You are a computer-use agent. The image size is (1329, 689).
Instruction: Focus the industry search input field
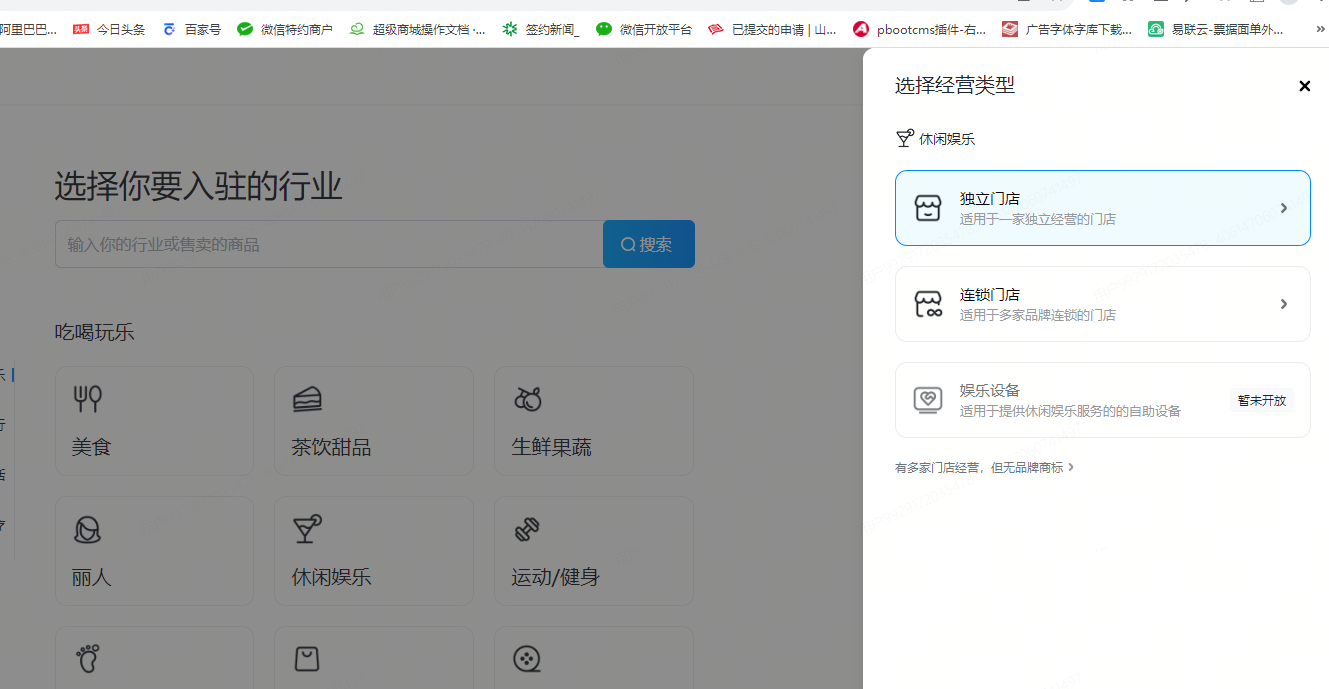click(x=329, y=244)
